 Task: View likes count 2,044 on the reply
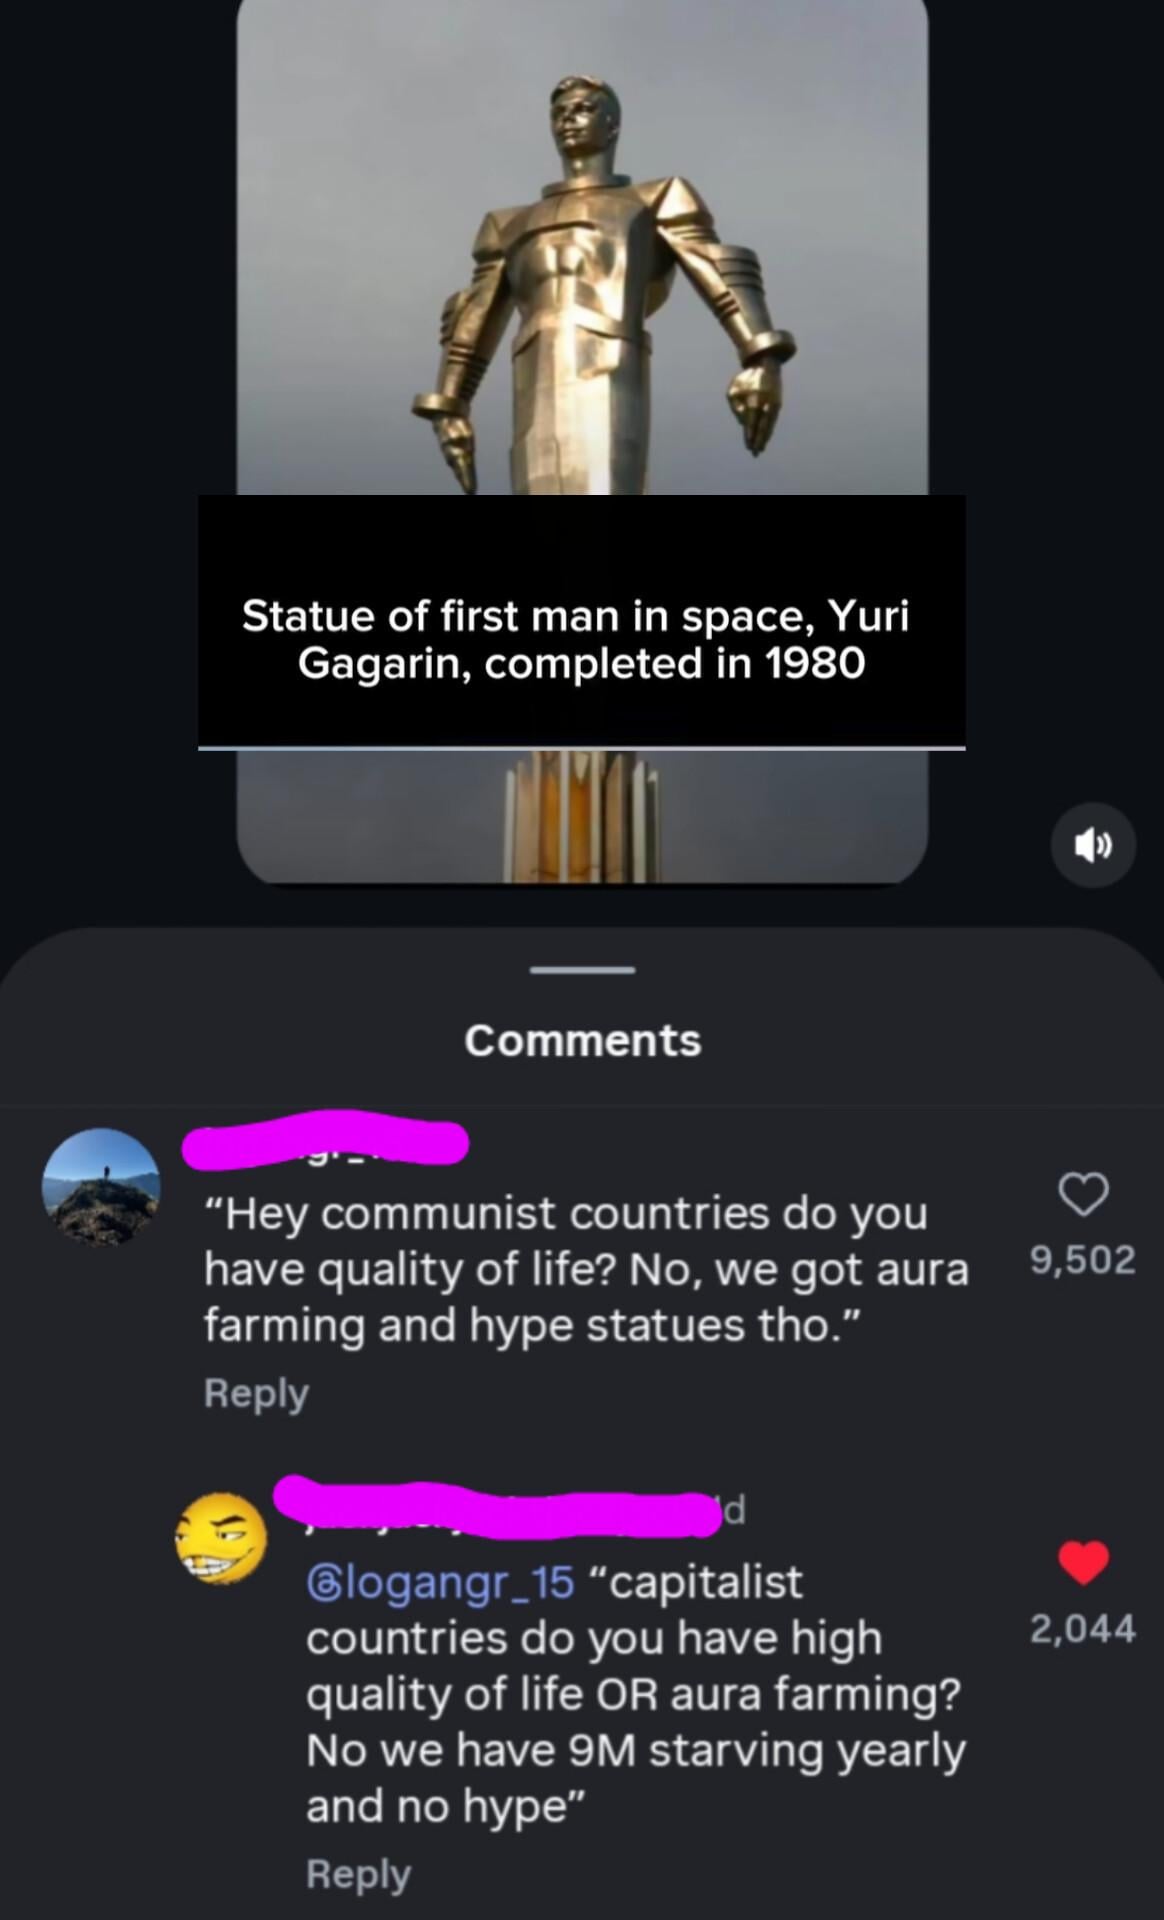[1083, 1629]
